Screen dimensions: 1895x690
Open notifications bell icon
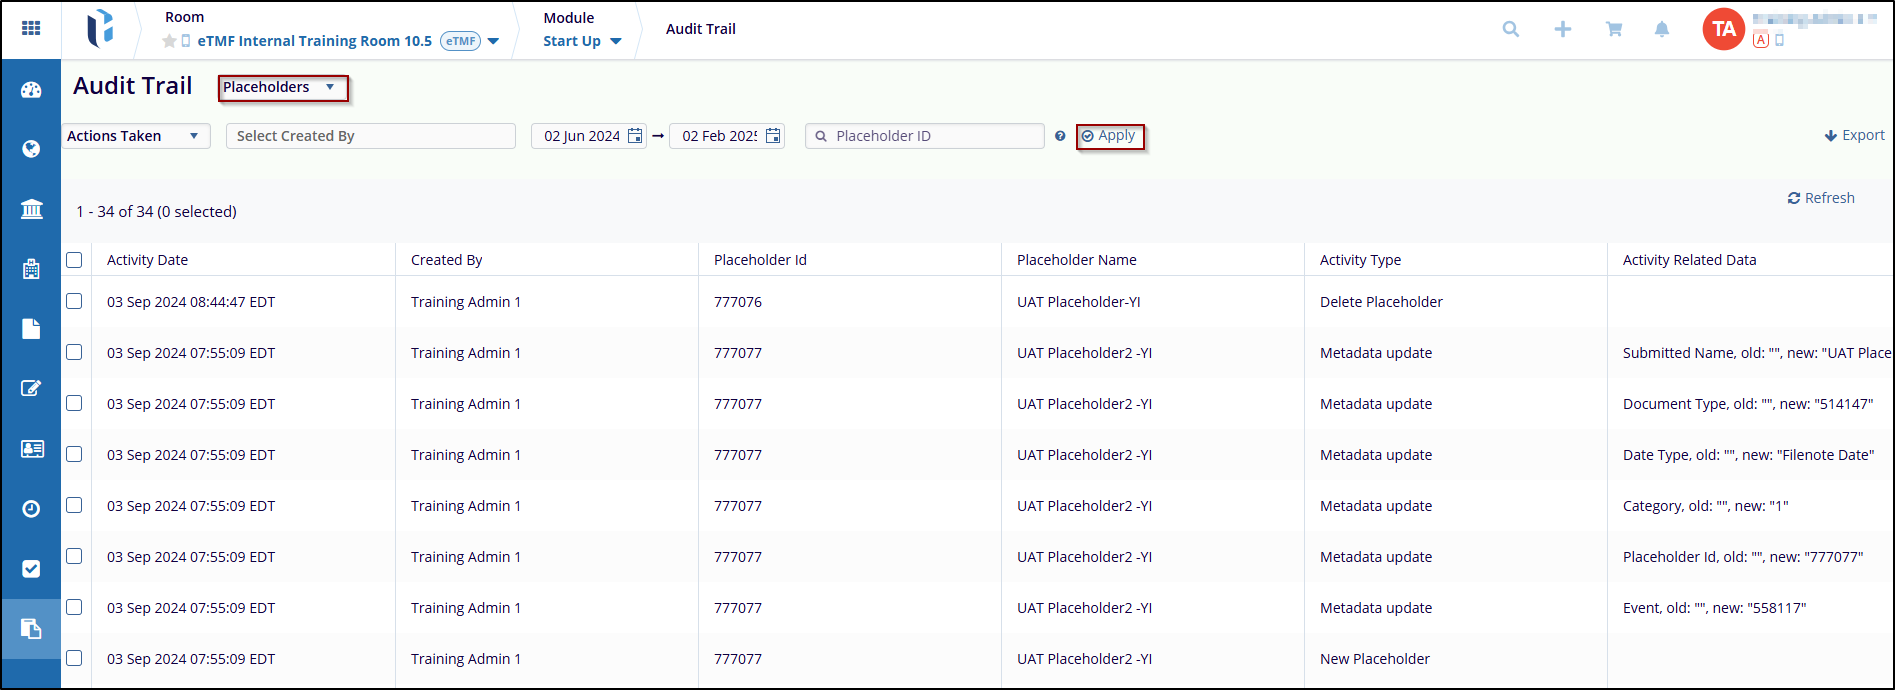1661,29
